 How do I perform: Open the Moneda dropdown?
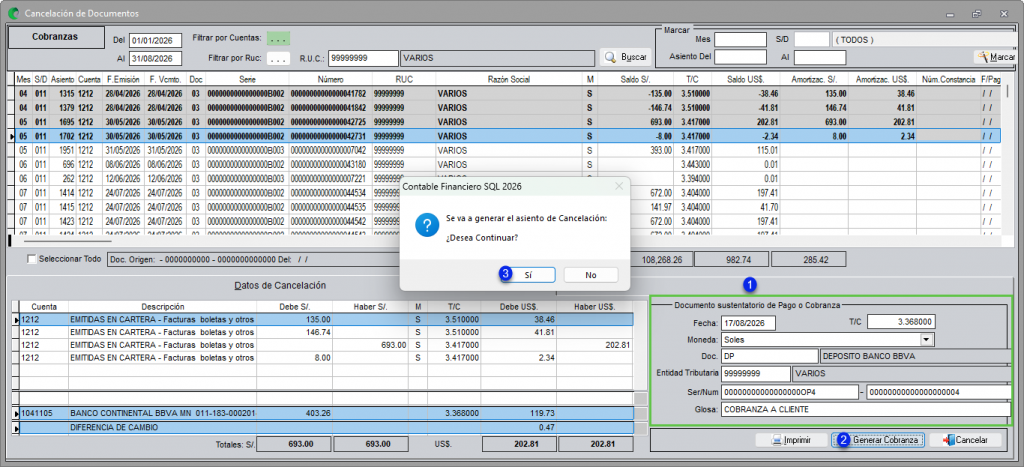tap(925, 340)
